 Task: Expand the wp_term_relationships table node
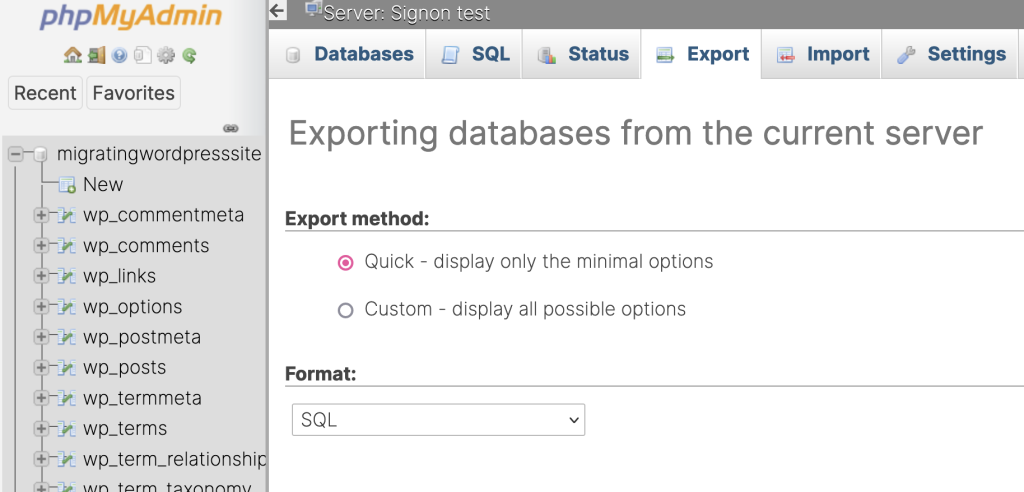pos(40,459)
